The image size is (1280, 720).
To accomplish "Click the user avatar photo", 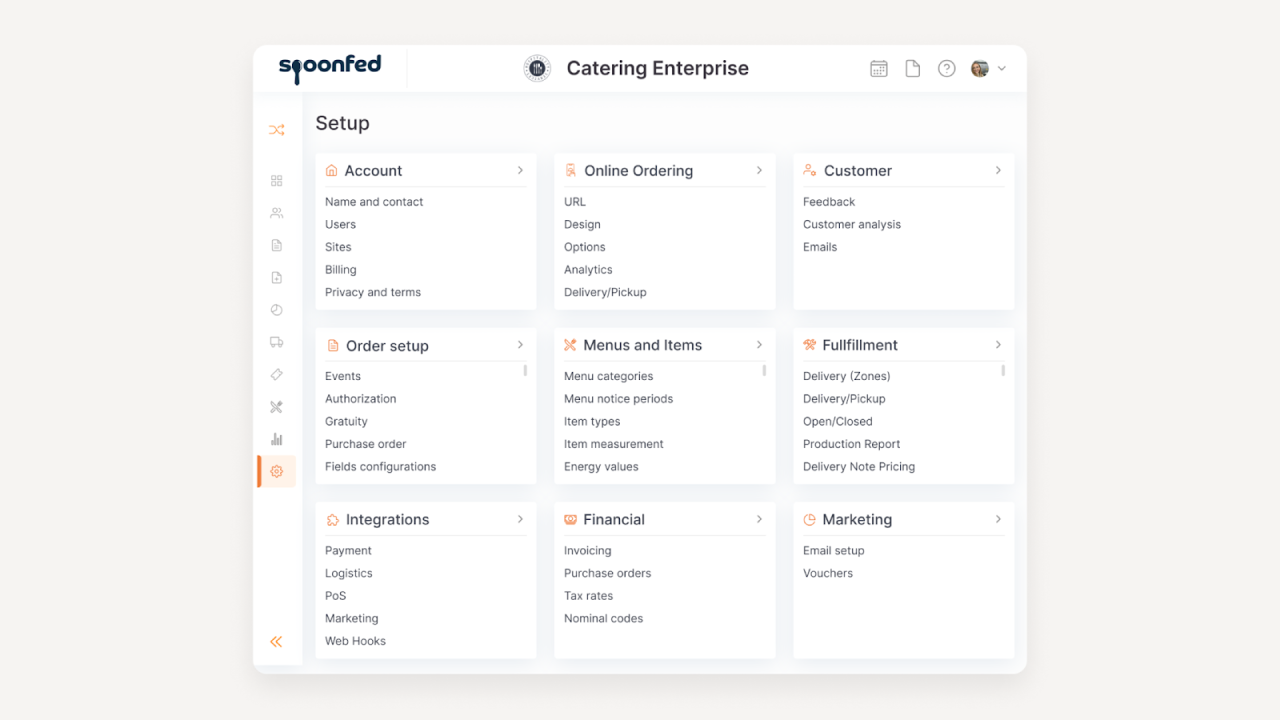I will [980, 69].
